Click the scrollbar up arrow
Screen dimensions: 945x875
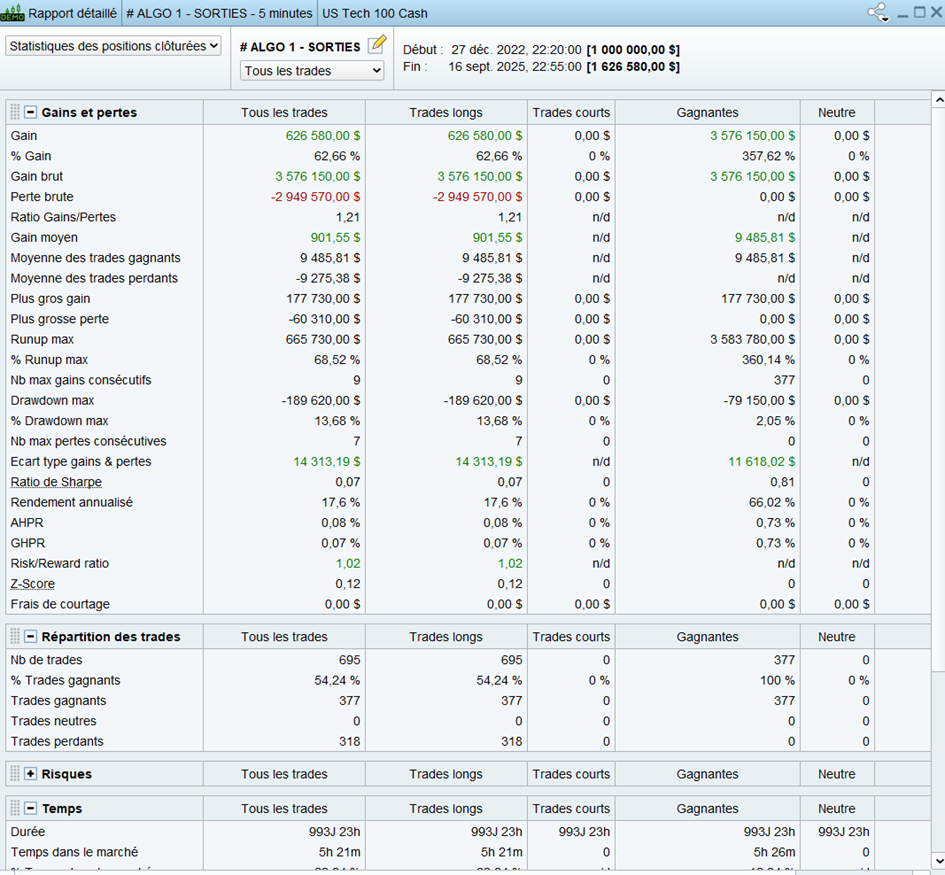[x=937, y=100]
